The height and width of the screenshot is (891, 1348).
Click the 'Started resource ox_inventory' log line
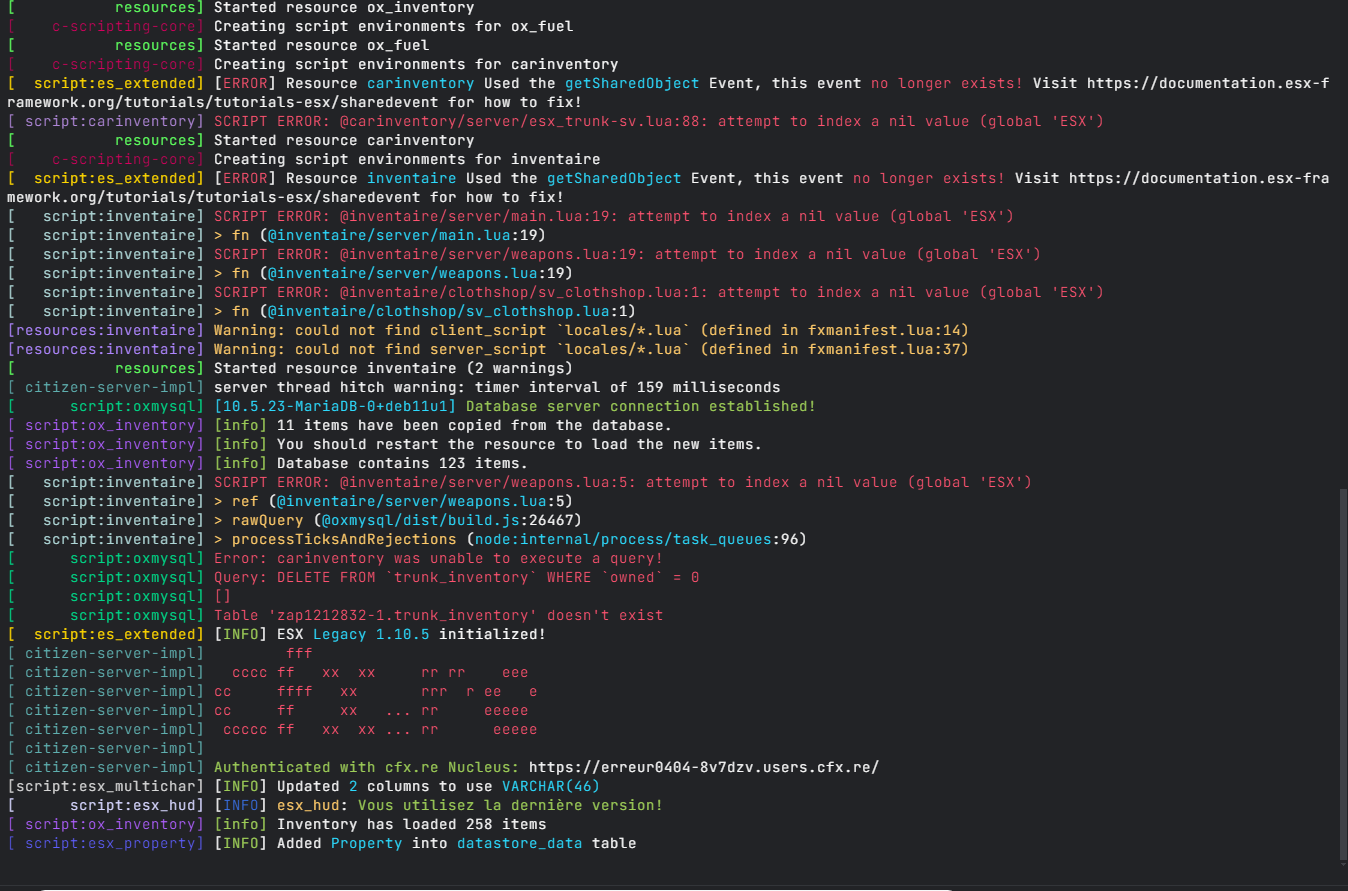click(344, 7)
